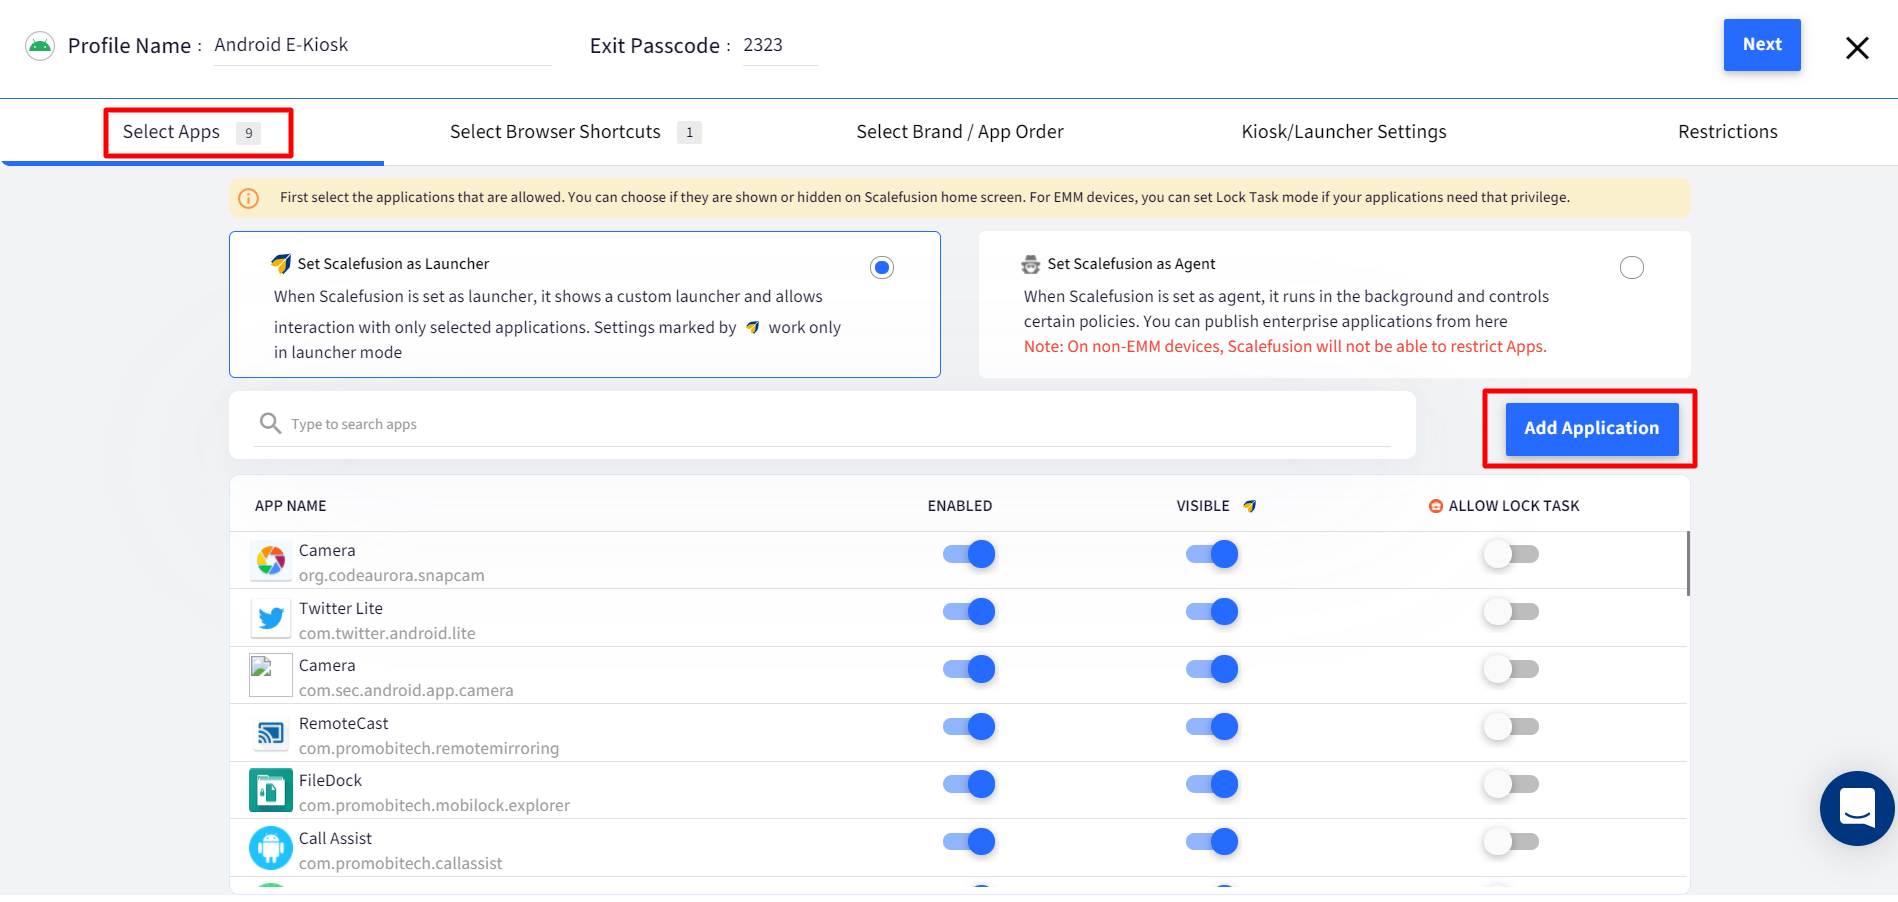Toggle Visible for FileDock

pyautogui.click(x=1212, y=784)
